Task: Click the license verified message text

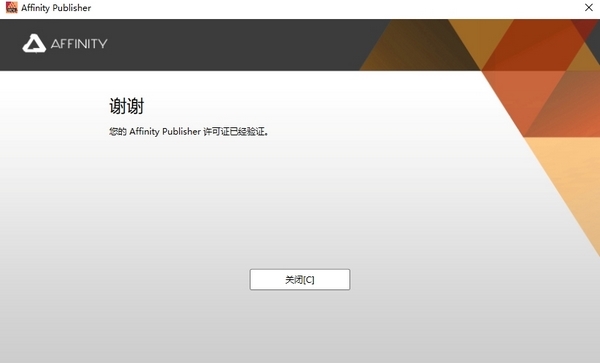Action: click(189, 132)
